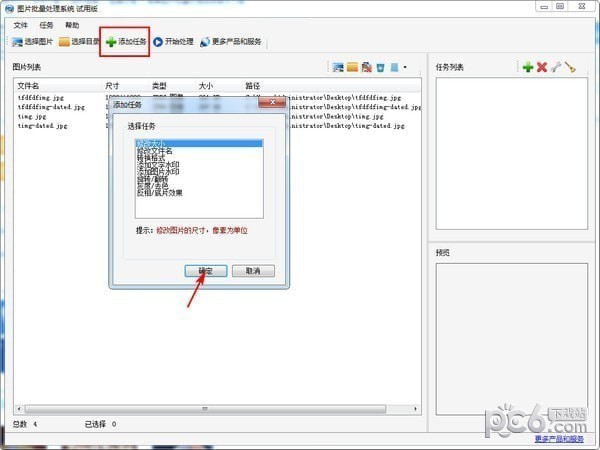Select 修改大小 in the task list box

coord(199,143)
